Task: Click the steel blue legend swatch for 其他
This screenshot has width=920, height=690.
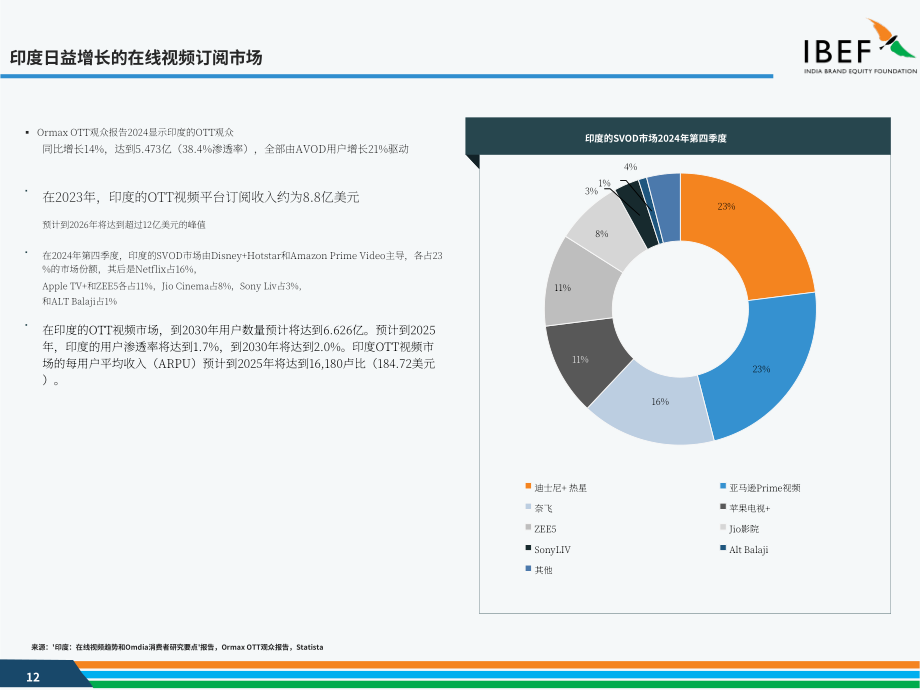Action: coord(528,569)
